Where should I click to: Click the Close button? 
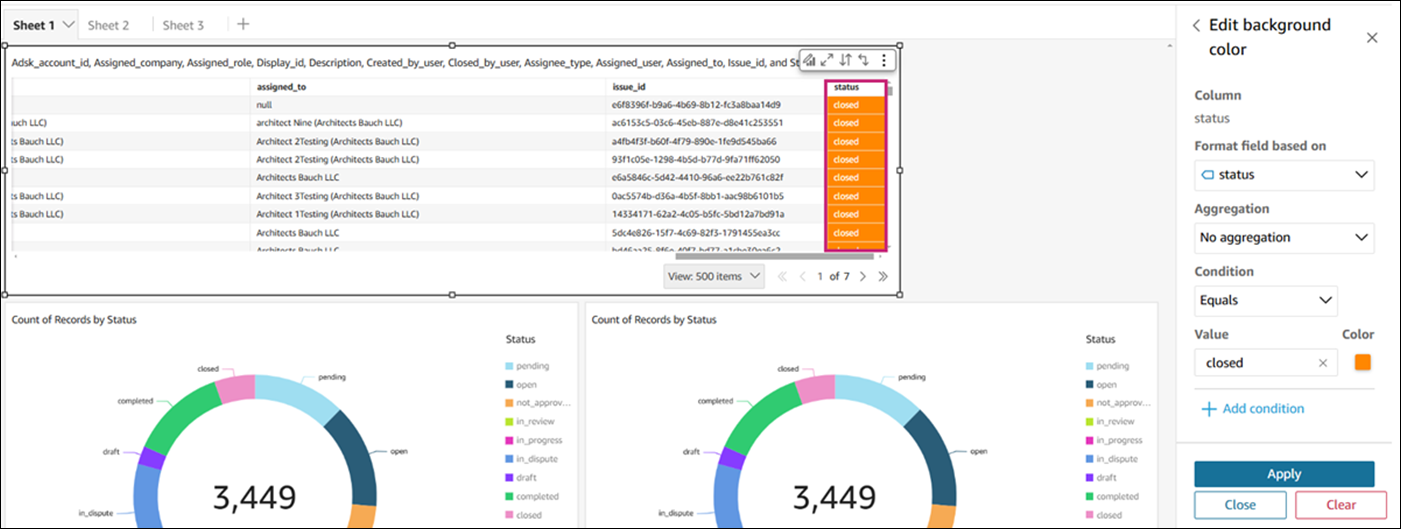[1240, 505]
